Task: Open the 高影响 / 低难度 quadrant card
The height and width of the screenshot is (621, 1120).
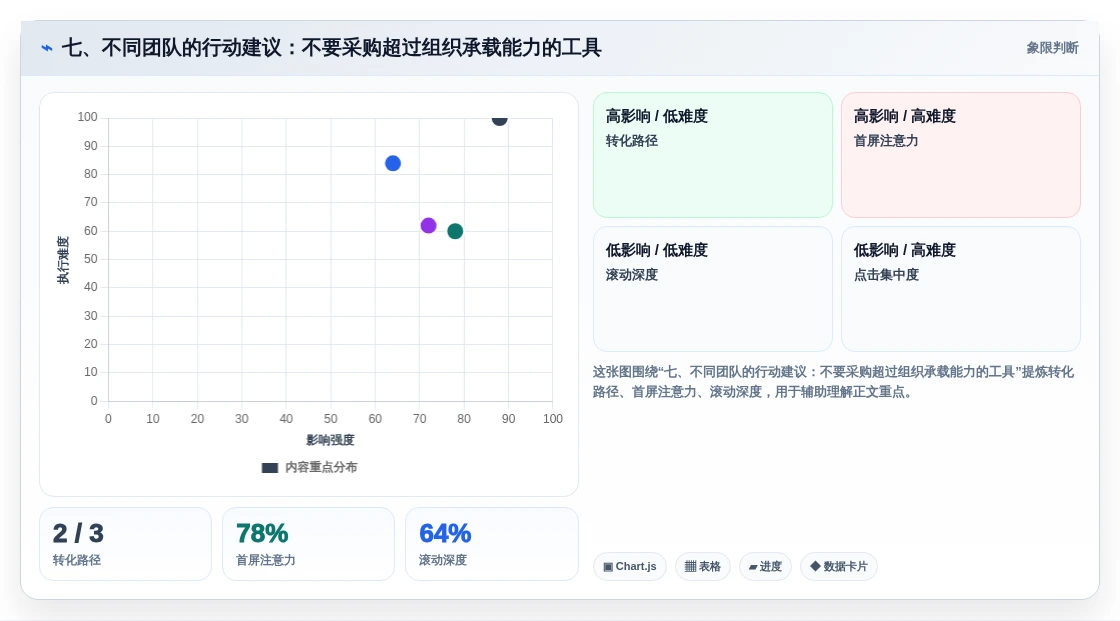Action: (x=713, y=155)
